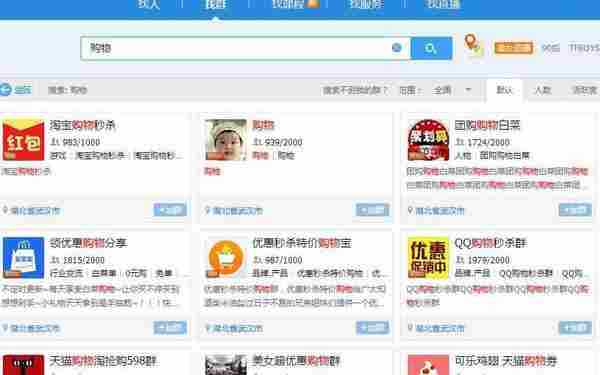The height and width of the screenshot is (375, 600).
Task: Open the 淘宝购物秒杀 red envelope group avatar
Action: pos(23,140)
